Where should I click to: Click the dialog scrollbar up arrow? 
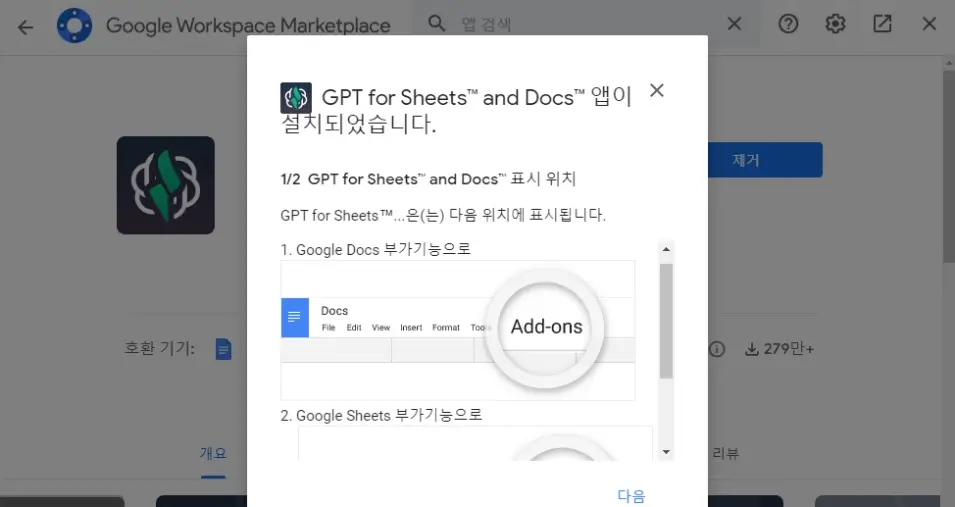[x=666, y=249]
